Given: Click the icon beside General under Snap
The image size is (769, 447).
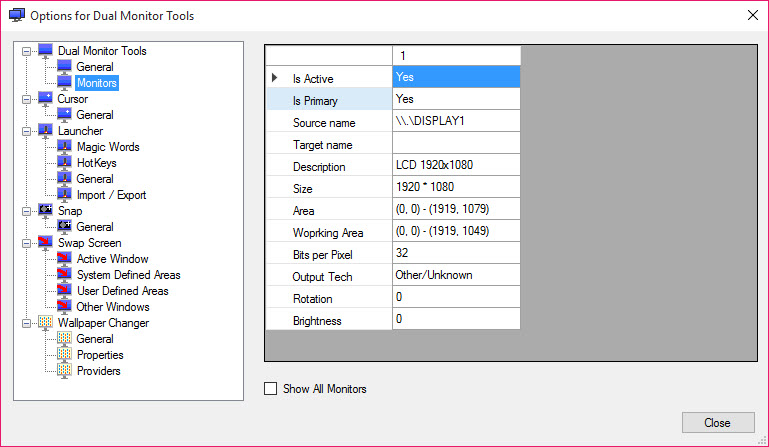Looking at the screenshot, I should tap(64, 227).
